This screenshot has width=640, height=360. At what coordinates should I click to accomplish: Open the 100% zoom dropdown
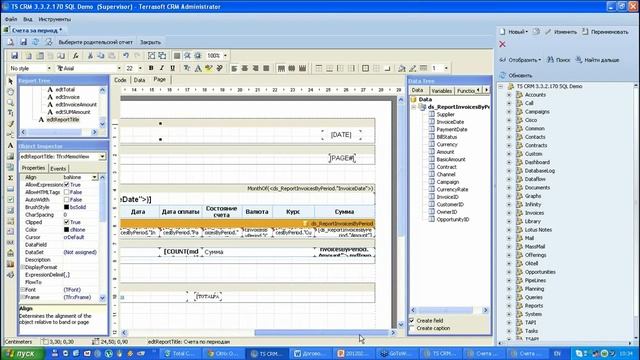pos(225,56)
